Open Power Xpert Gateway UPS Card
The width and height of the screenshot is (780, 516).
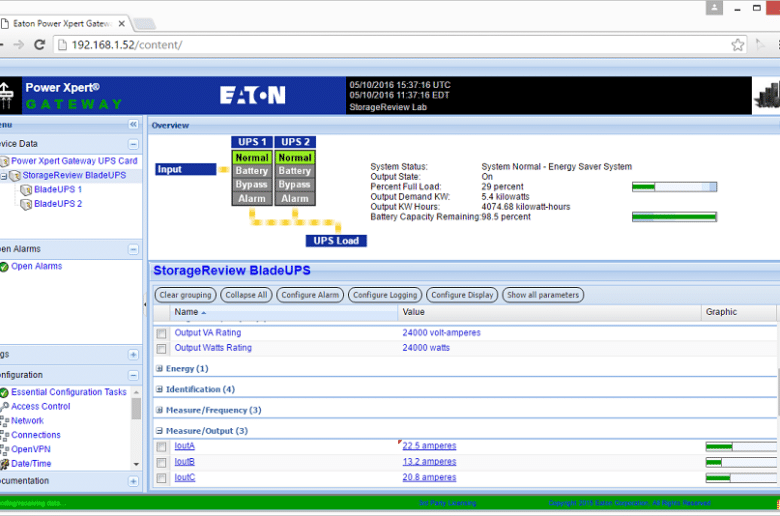click(74, 161)
